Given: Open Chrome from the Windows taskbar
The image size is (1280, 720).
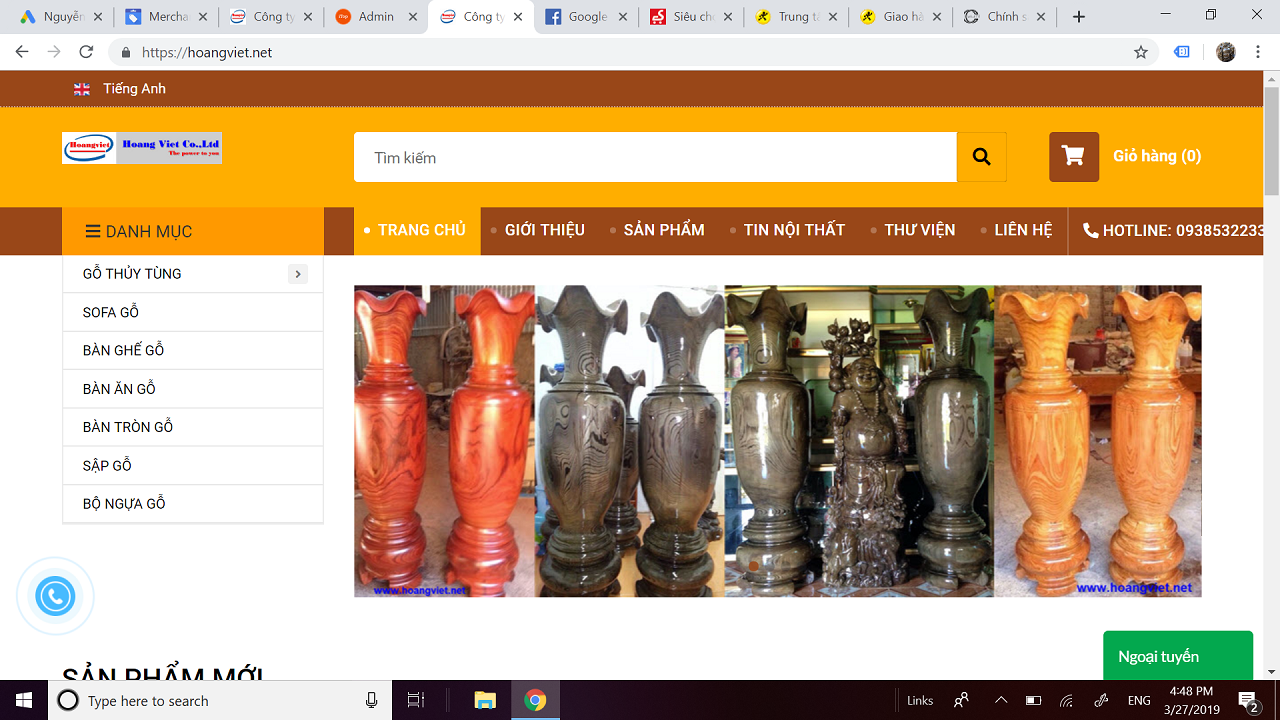Looking at the screenshot, I should (x=535, y=700).
